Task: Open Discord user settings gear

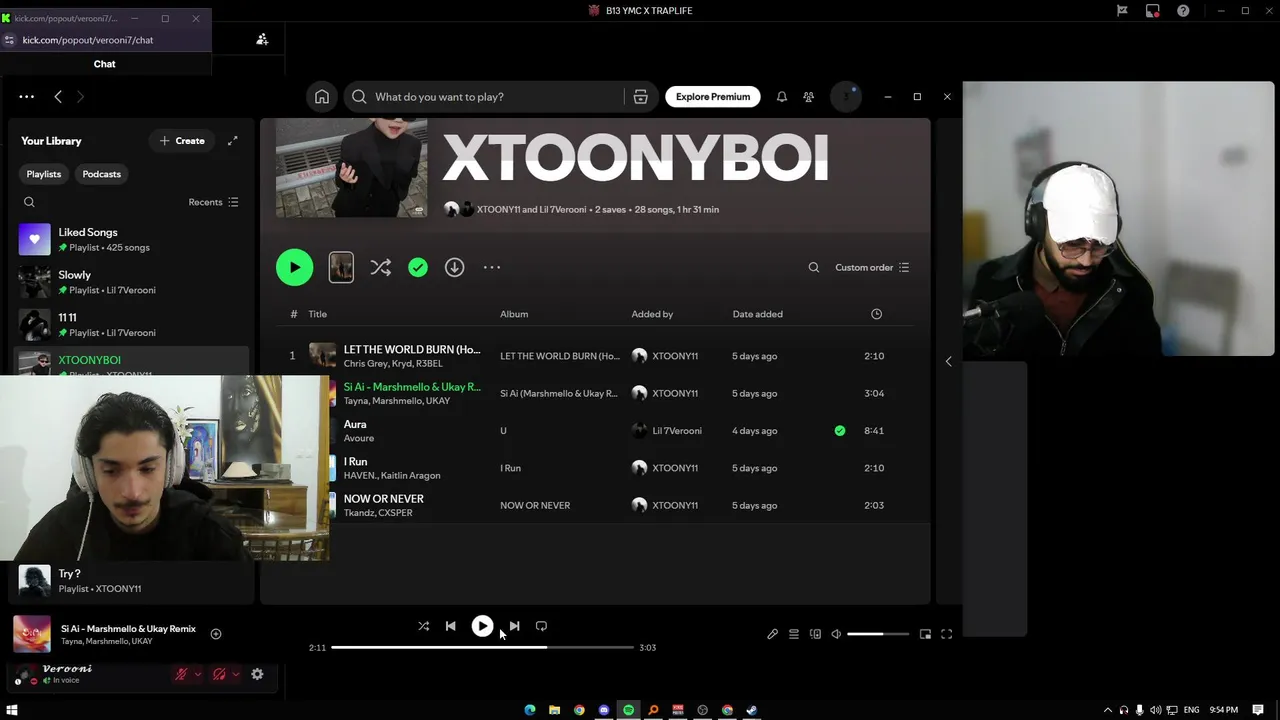Action: [257, 674]
